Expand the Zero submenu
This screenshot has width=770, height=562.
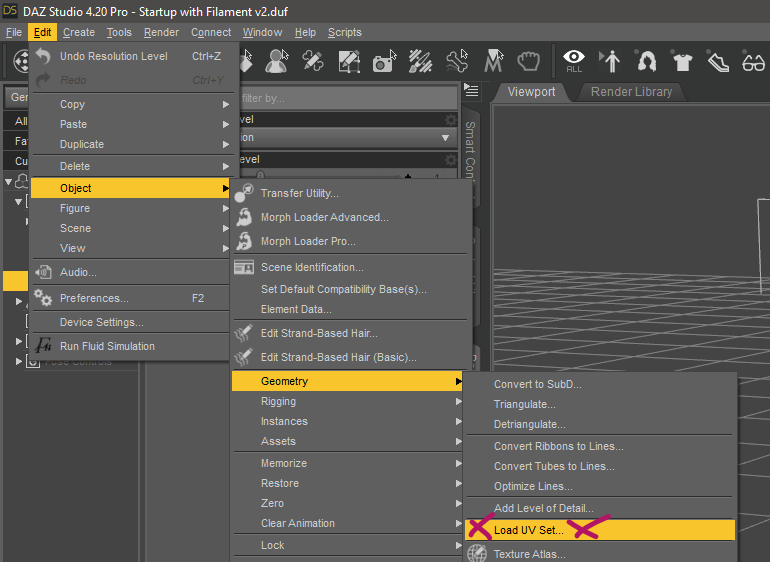click(348, 504)
